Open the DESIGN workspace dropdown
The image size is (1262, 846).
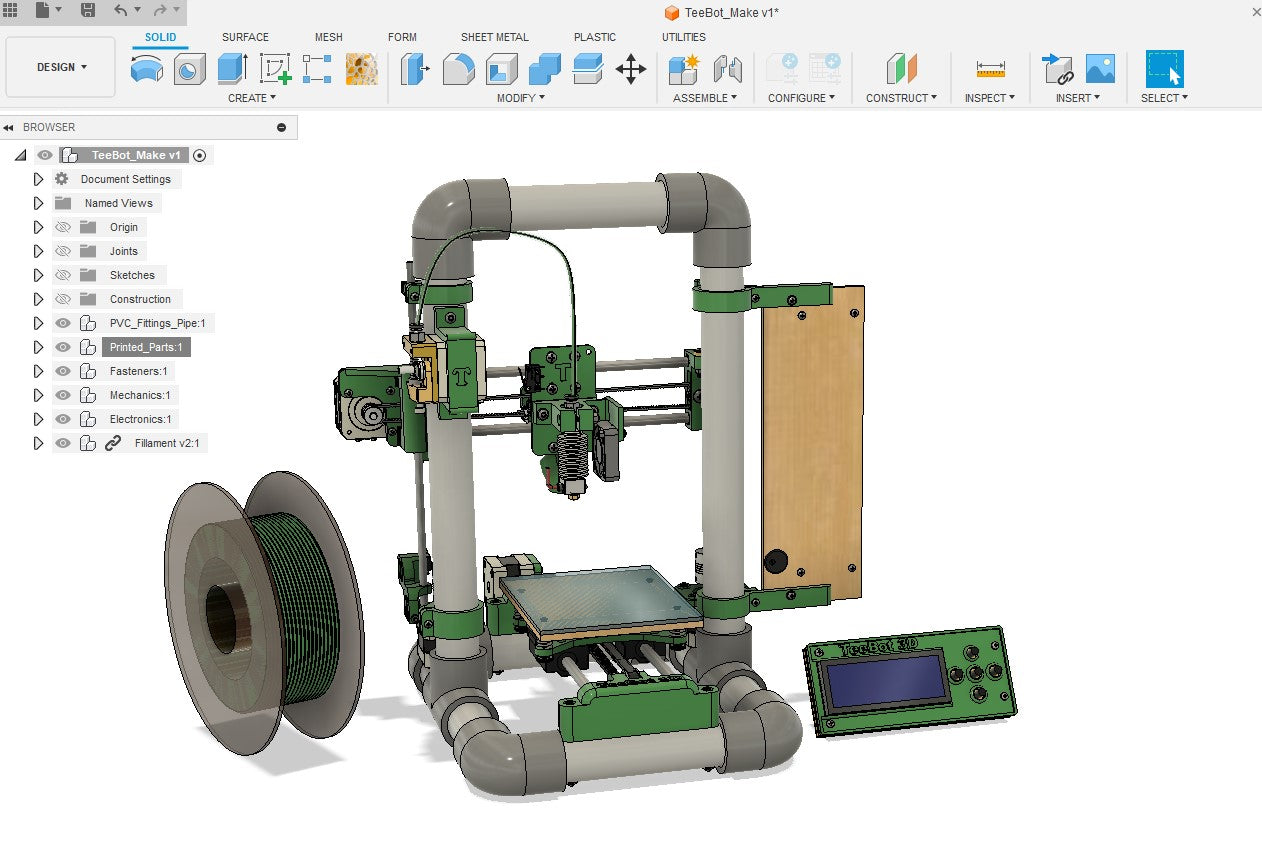pos(60,67)
